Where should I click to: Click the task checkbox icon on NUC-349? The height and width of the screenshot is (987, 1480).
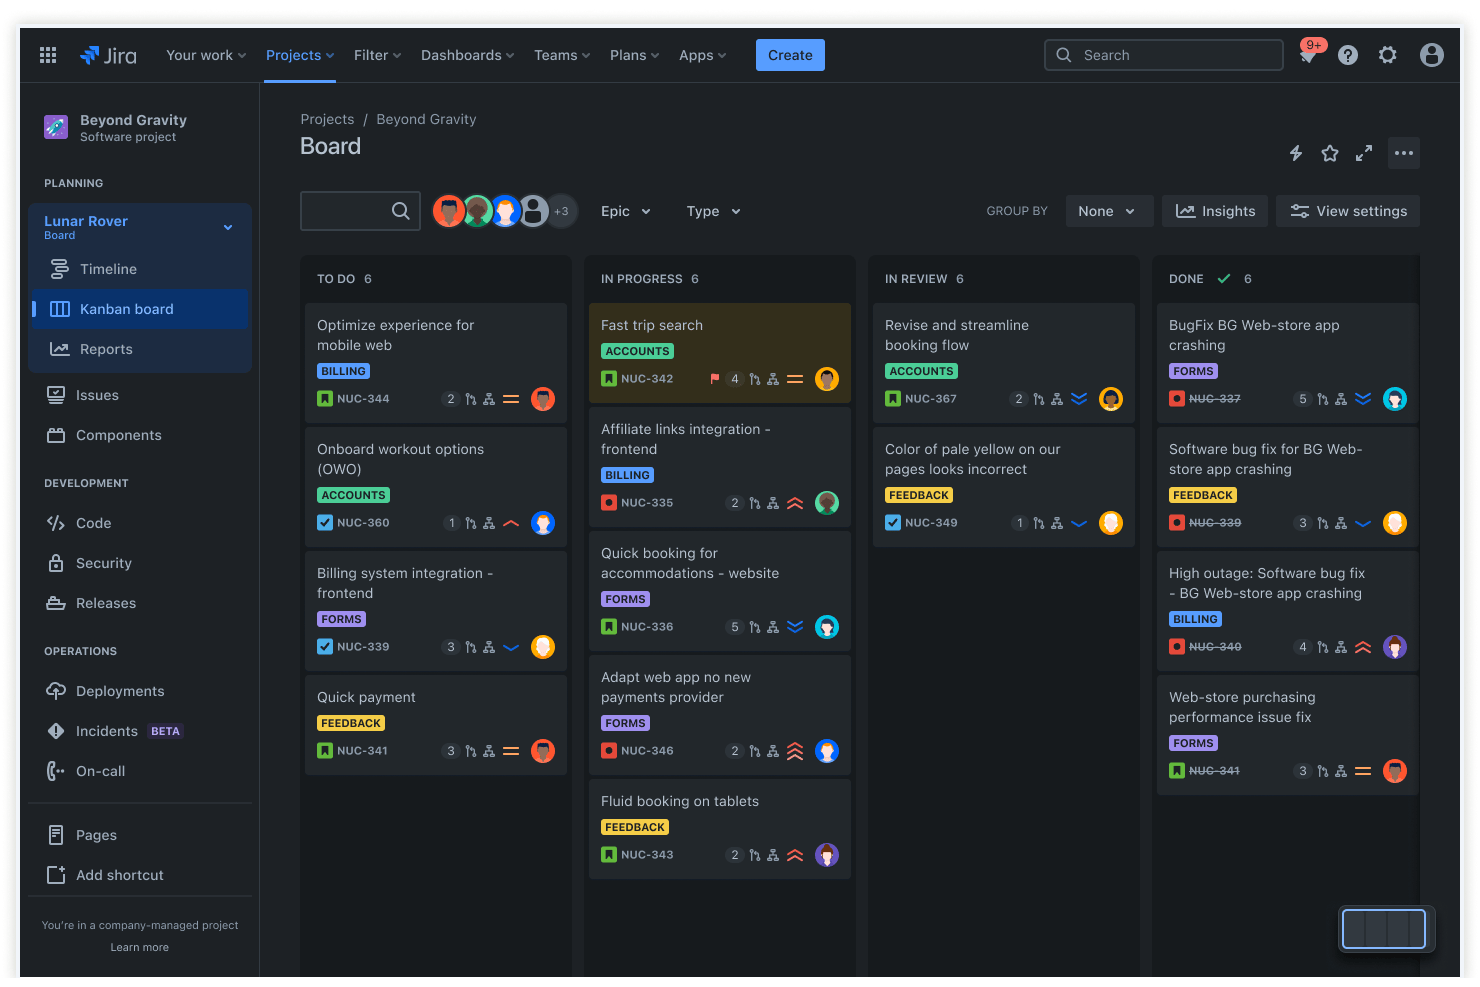[893, 522]
